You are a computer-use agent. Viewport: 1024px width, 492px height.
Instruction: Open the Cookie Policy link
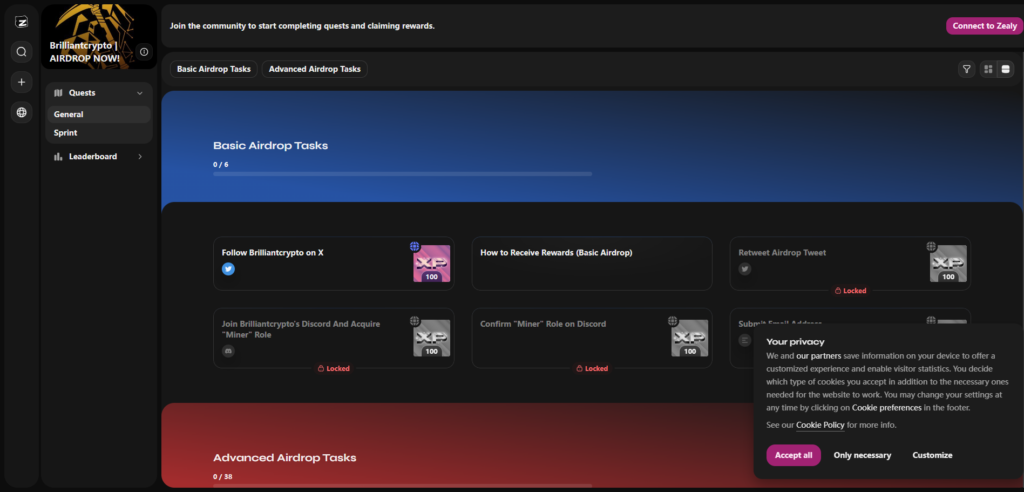click(820, 425)
